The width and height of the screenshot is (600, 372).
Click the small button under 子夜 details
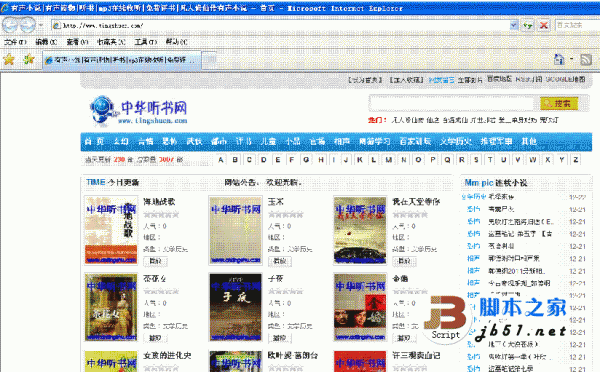point(280,338)
